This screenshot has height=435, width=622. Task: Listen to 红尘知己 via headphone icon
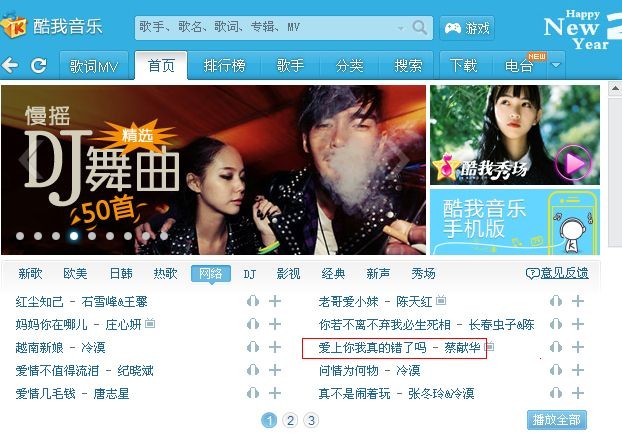pyautogui.click(x=253, y=301)
